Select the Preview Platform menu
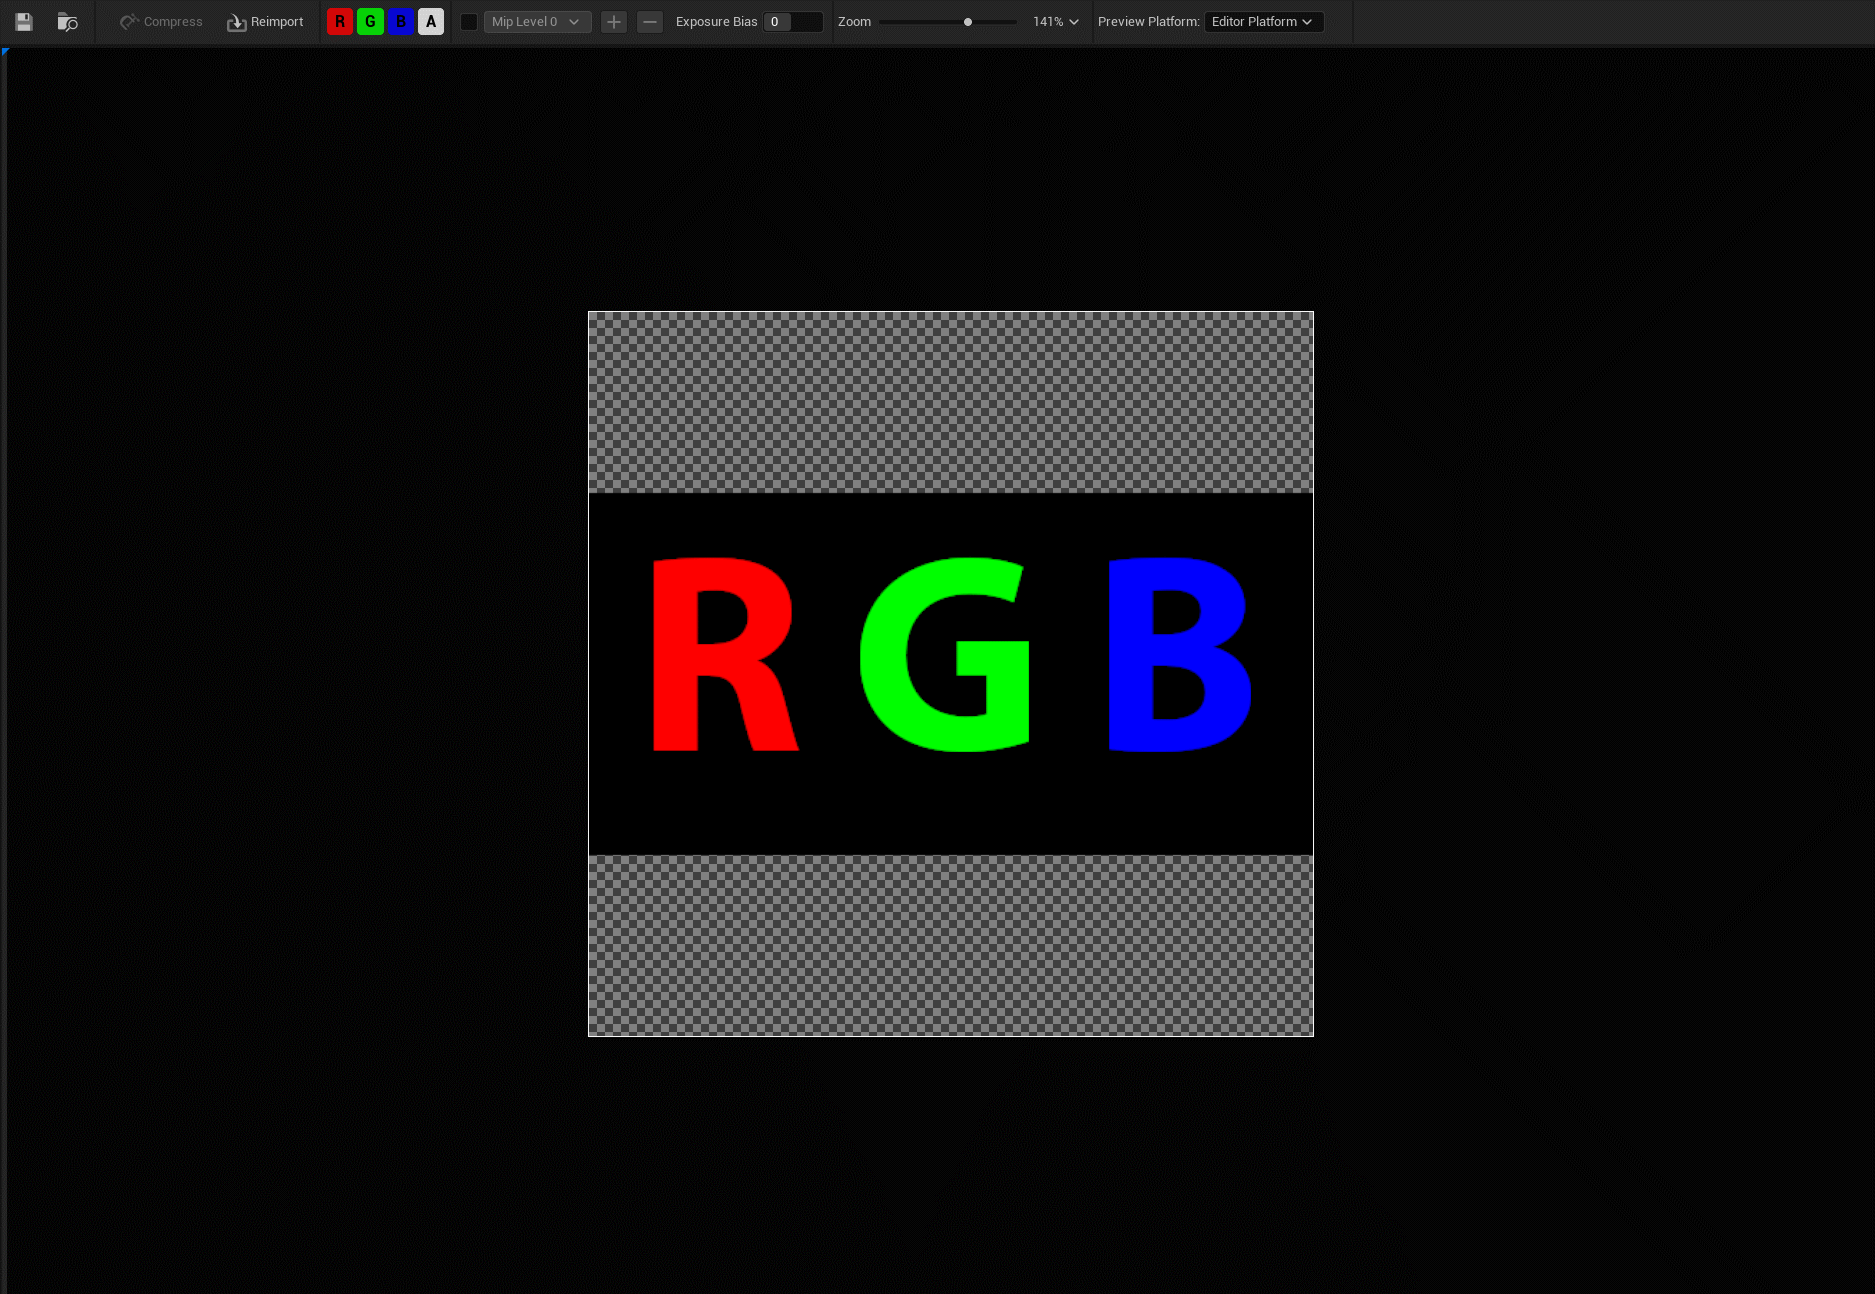Viewport: 1875px width, 1294px height. click(1148, 21)
